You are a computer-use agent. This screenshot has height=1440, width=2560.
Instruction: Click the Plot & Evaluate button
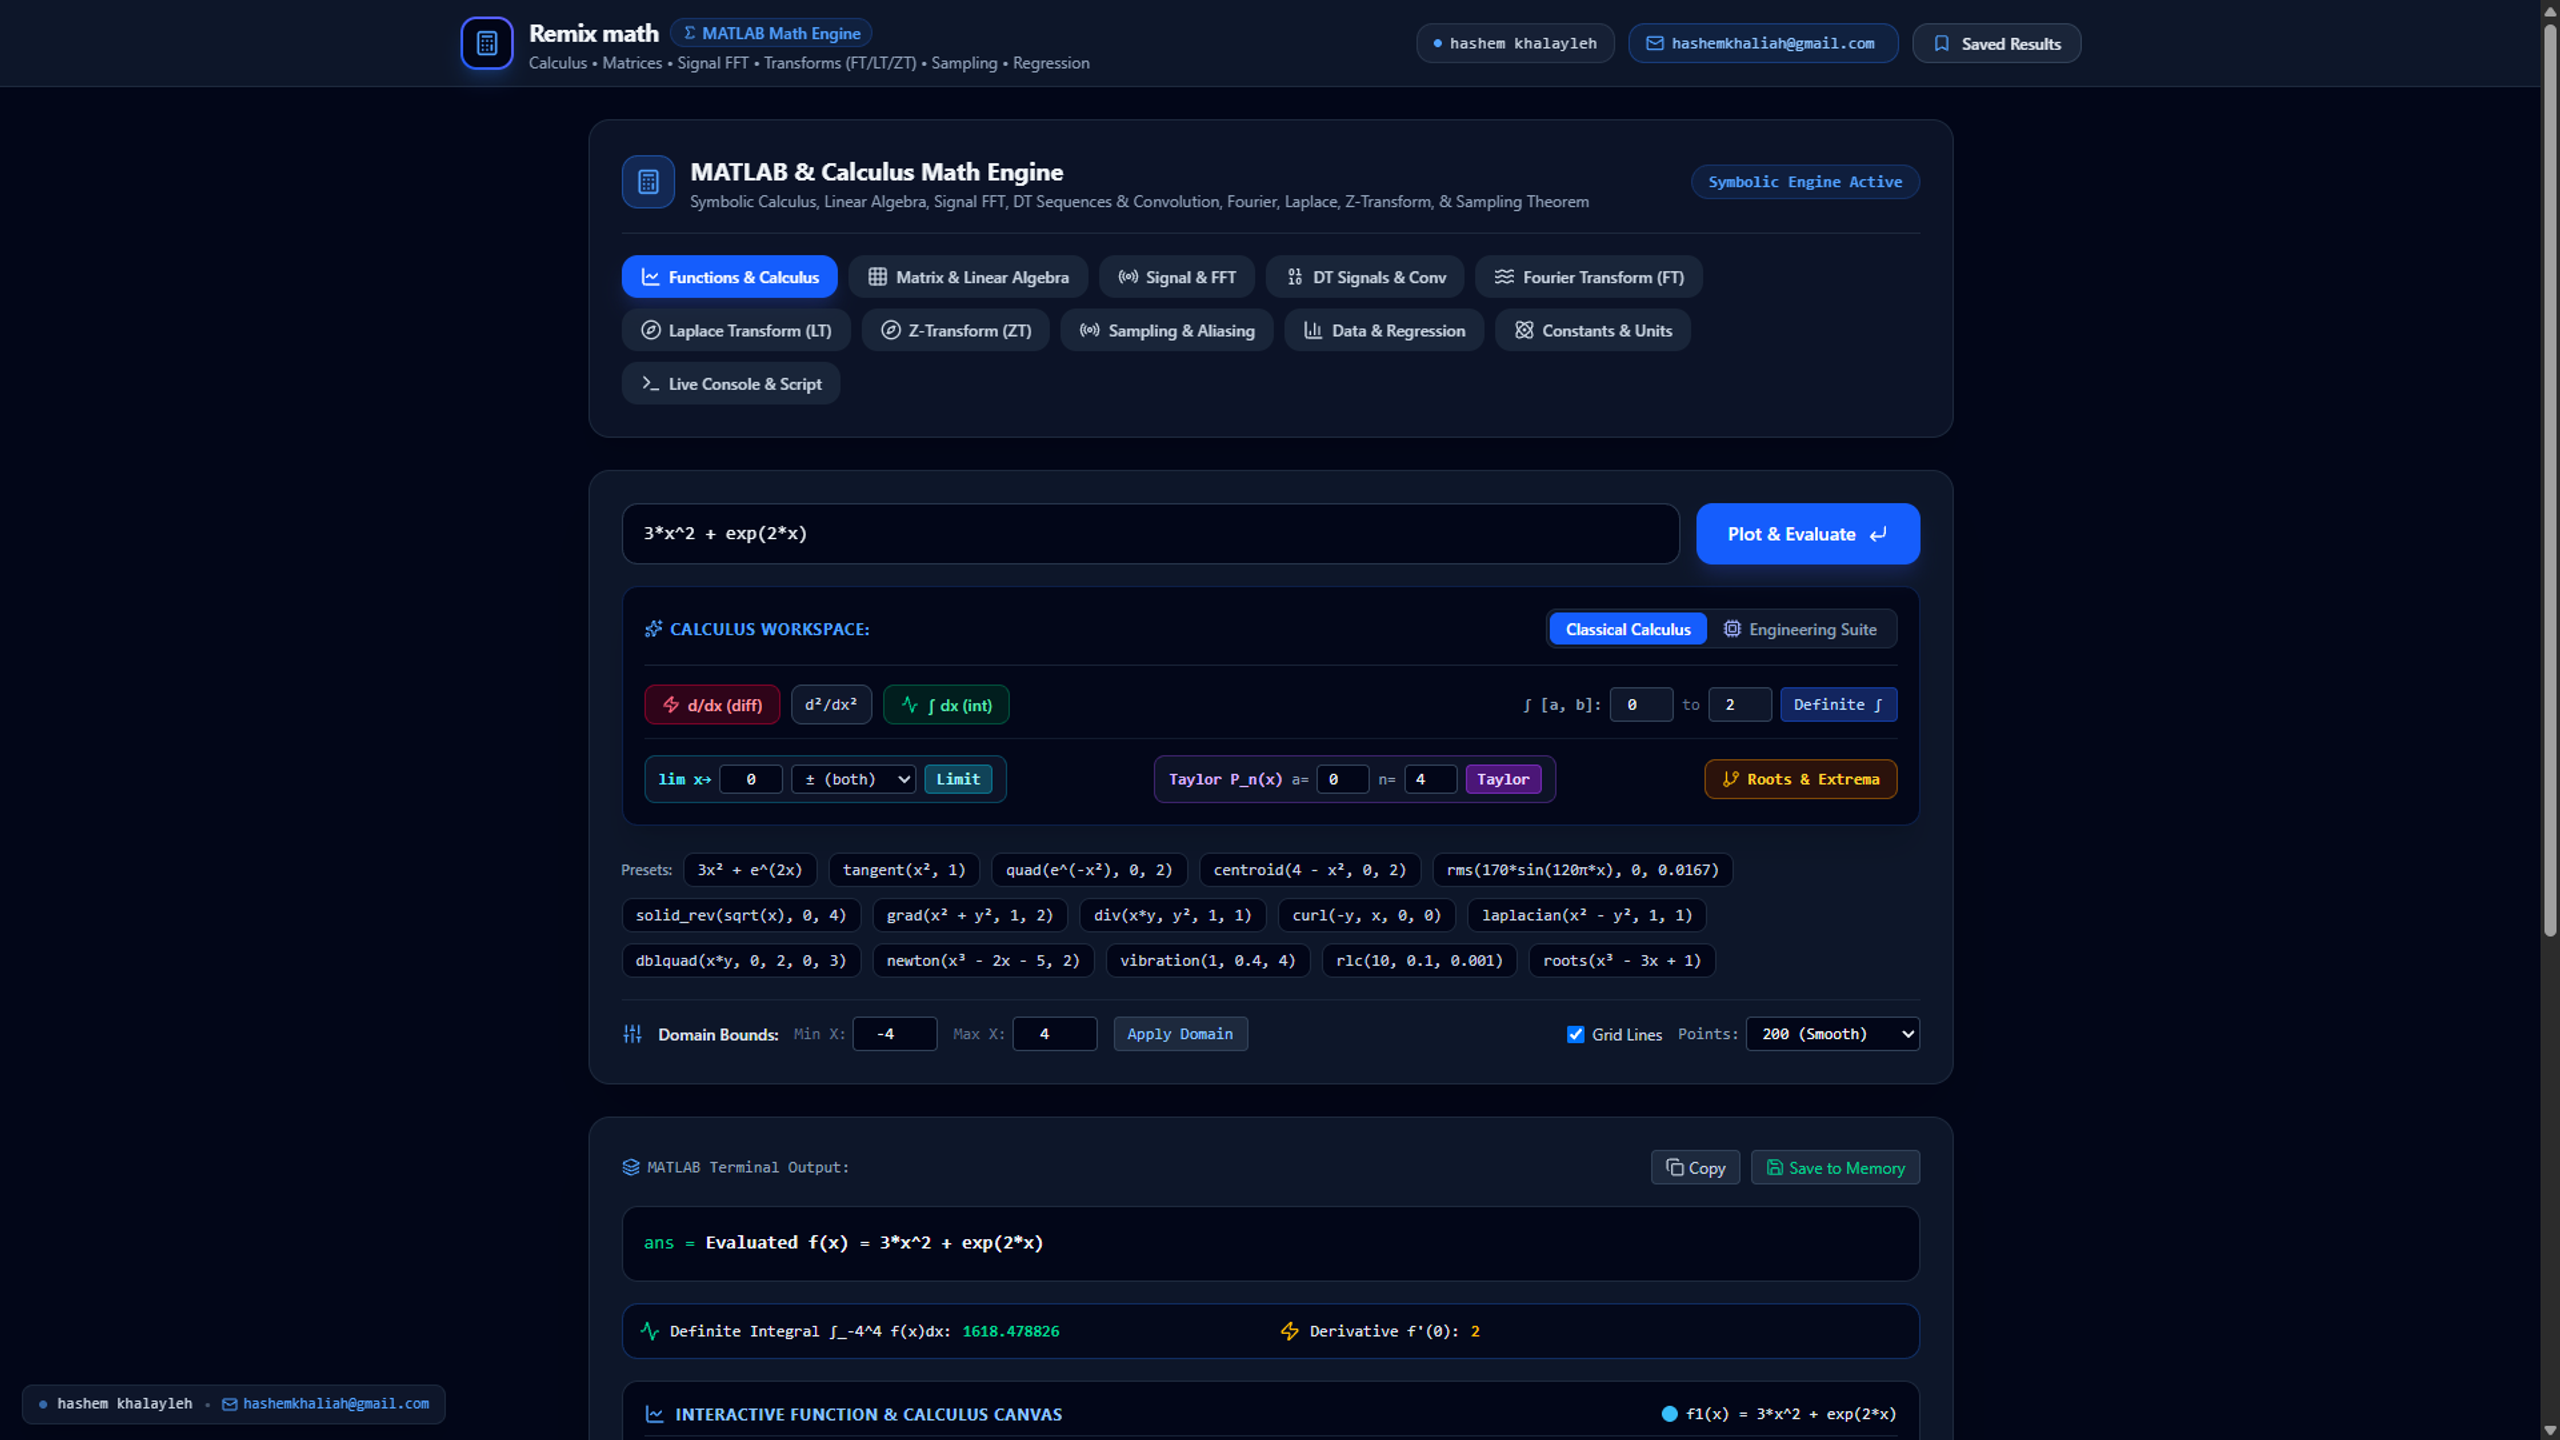click(x=1808, y=534)
